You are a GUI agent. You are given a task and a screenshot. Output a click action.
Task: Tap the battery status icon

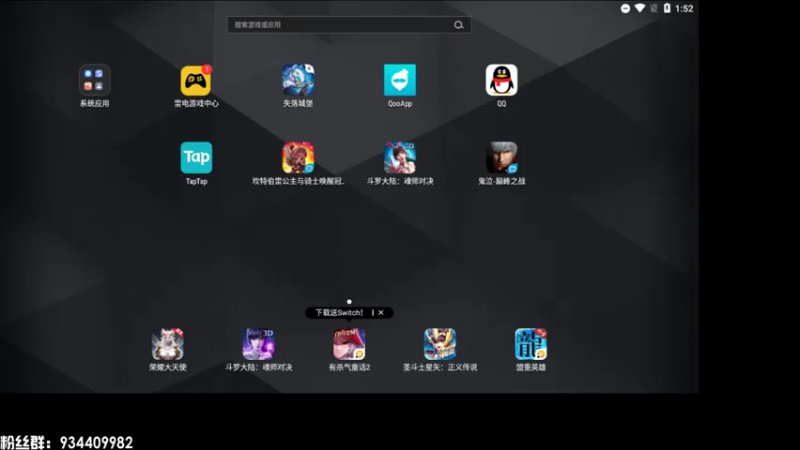(x=667, y=8)
